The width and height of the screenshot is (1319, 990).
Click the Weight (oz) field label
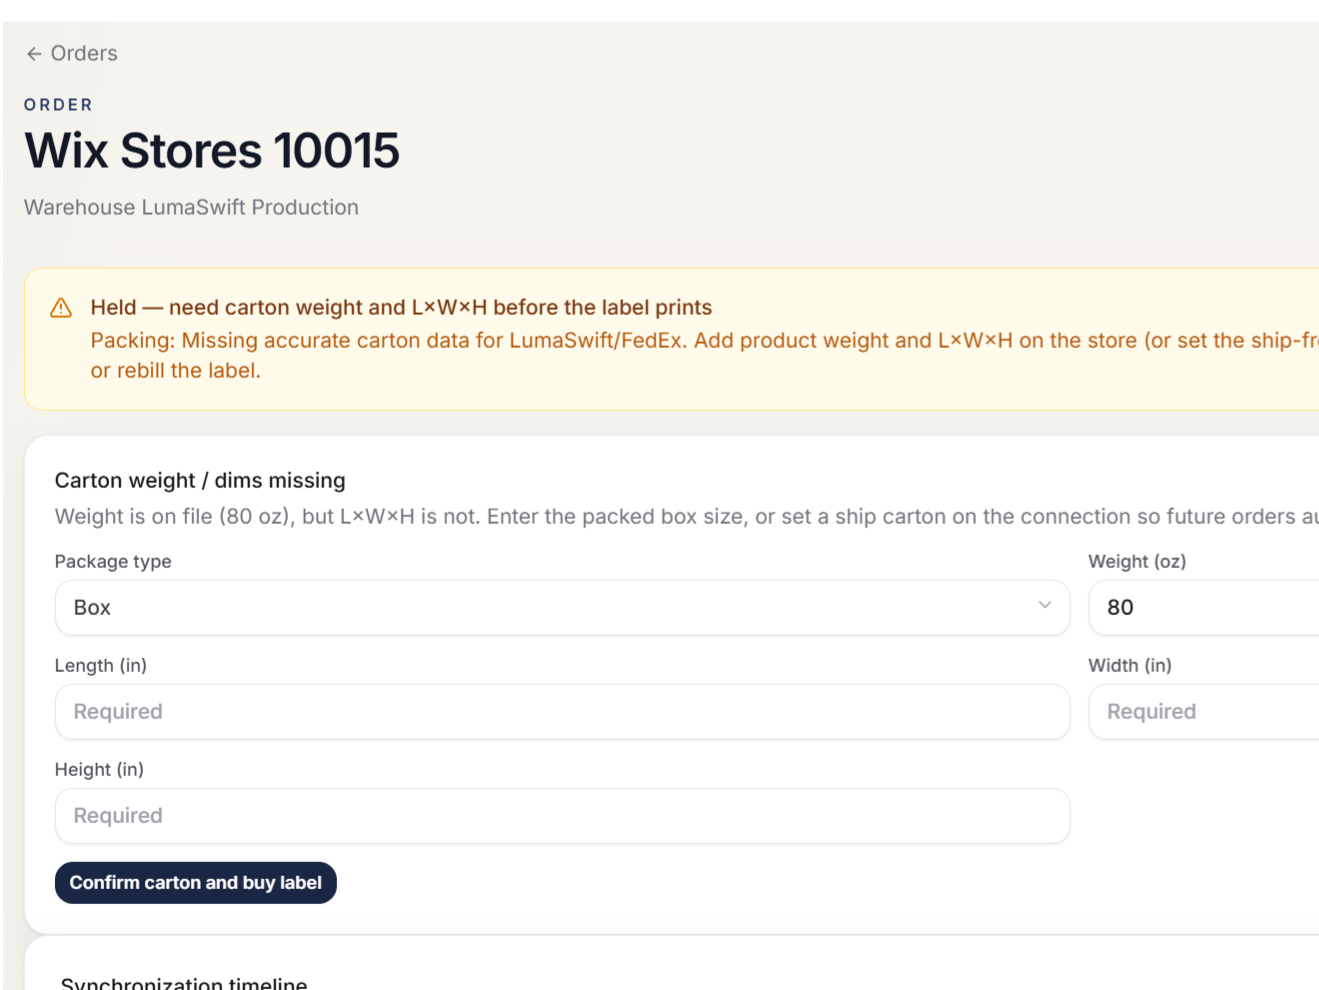point(1137,561)
